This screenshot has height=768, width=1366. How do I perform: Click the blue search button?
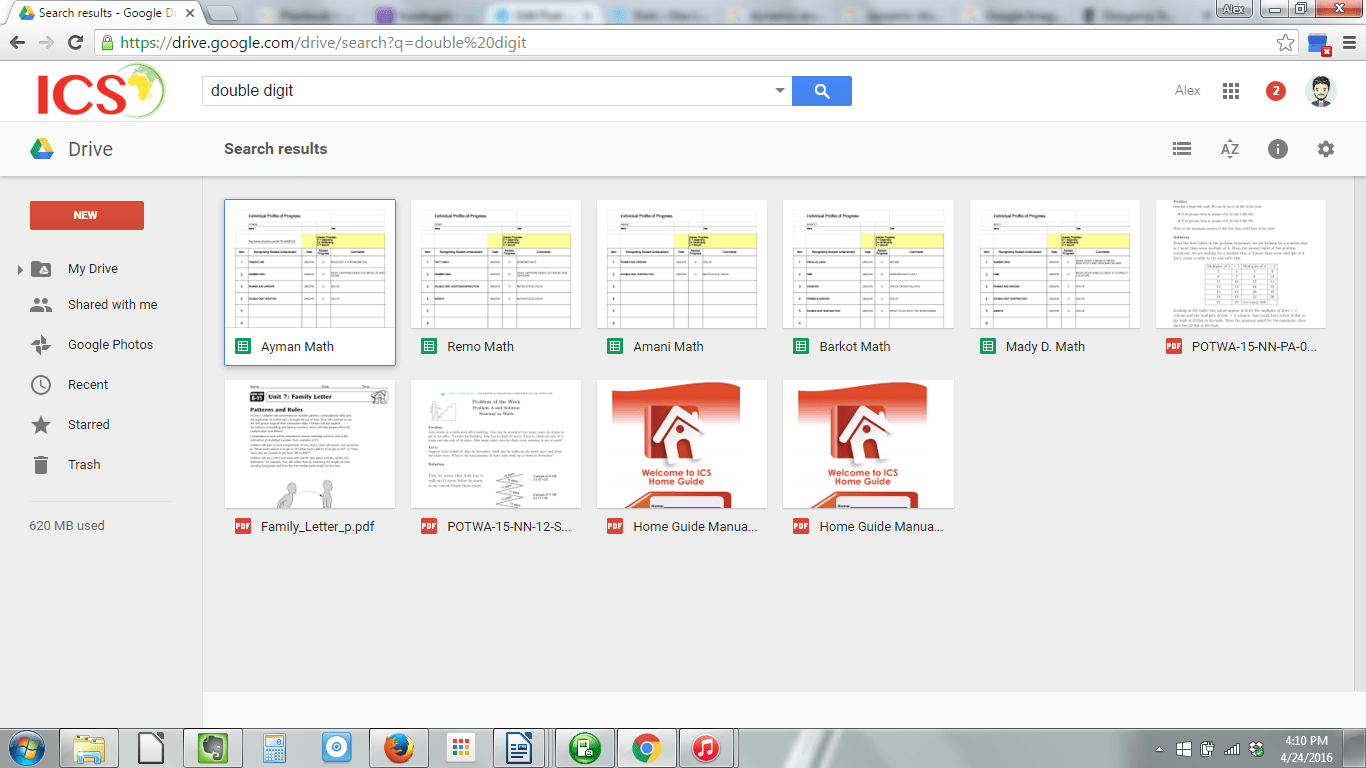821,91
